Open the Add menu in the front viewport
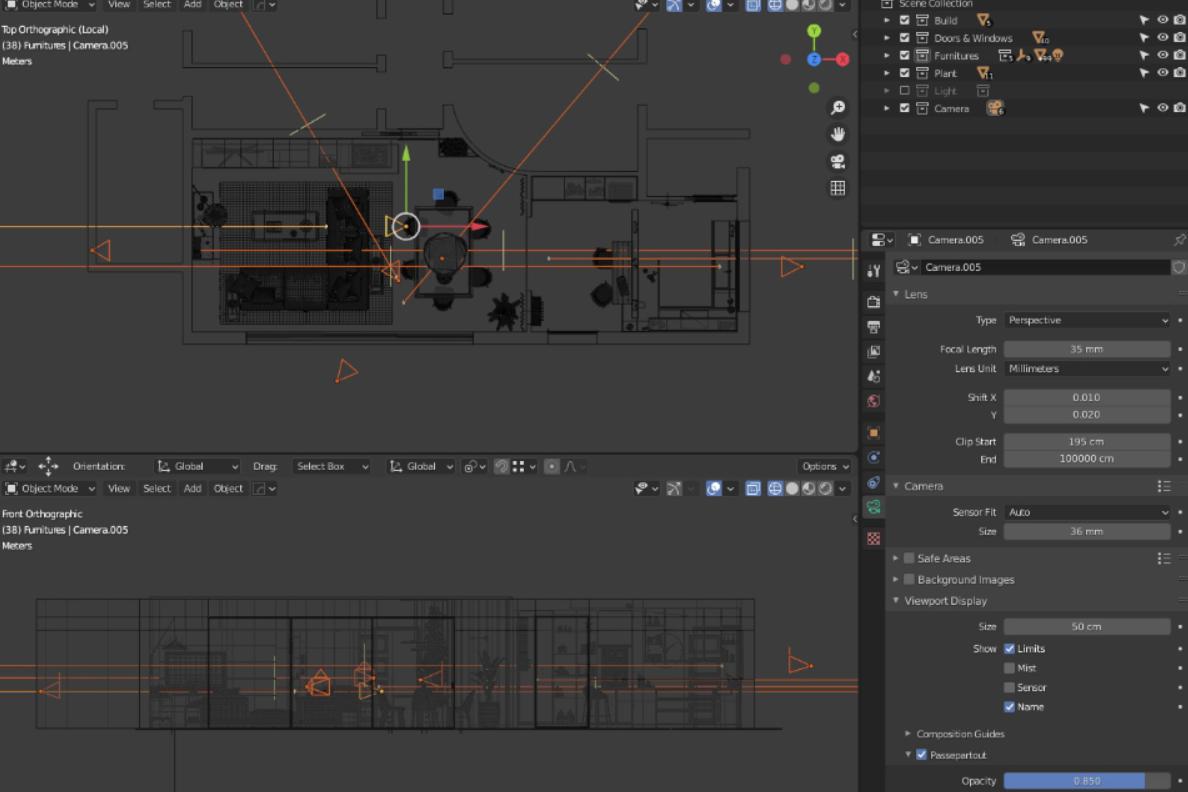The height and width of the screenshot is (792, 1188). coord(192,489)
